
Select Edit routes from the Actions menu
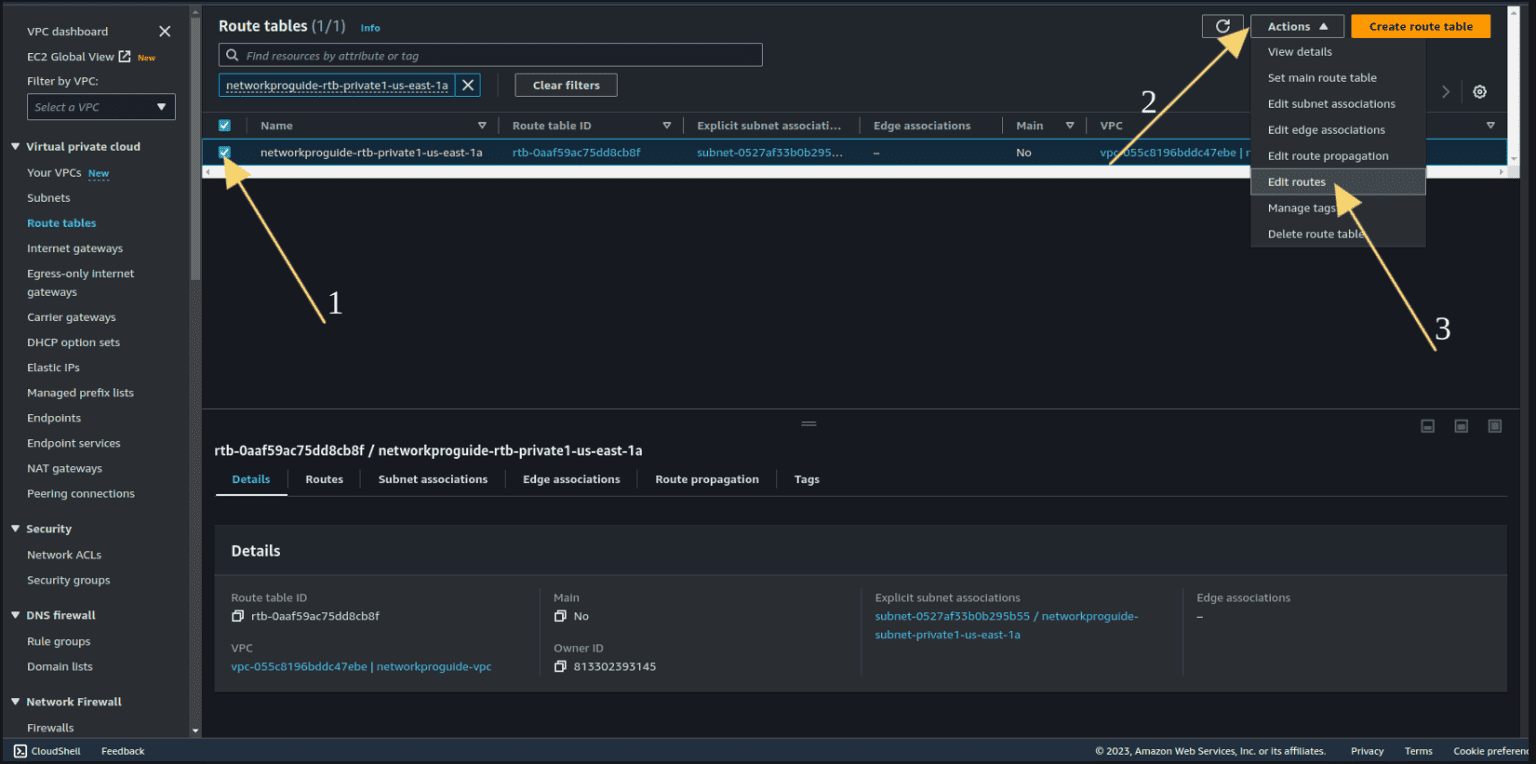tap(1297, 181)
